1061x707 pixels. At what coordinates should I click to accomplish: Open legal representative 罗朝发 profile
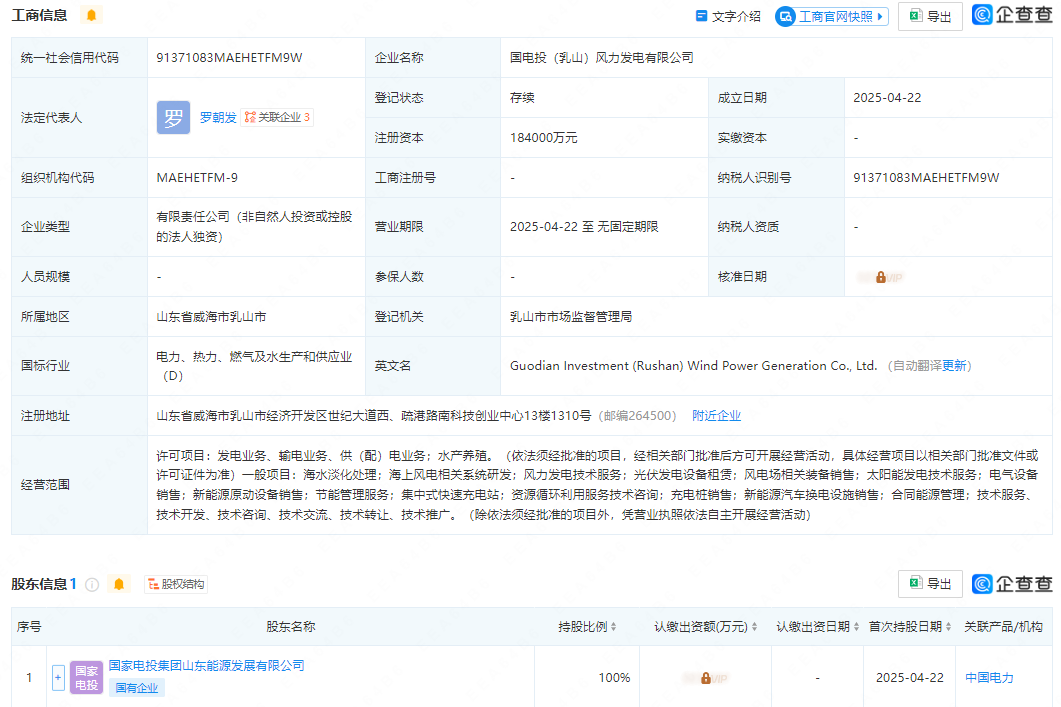(x=218, y=118)
